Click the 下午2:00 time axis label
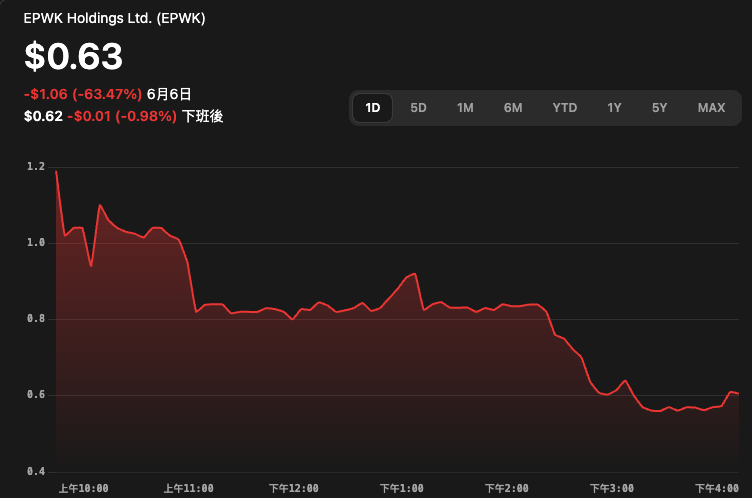Image resolution: width=752 pixels, height=498 pixels. pyautogui.click(x=506, y=488)
